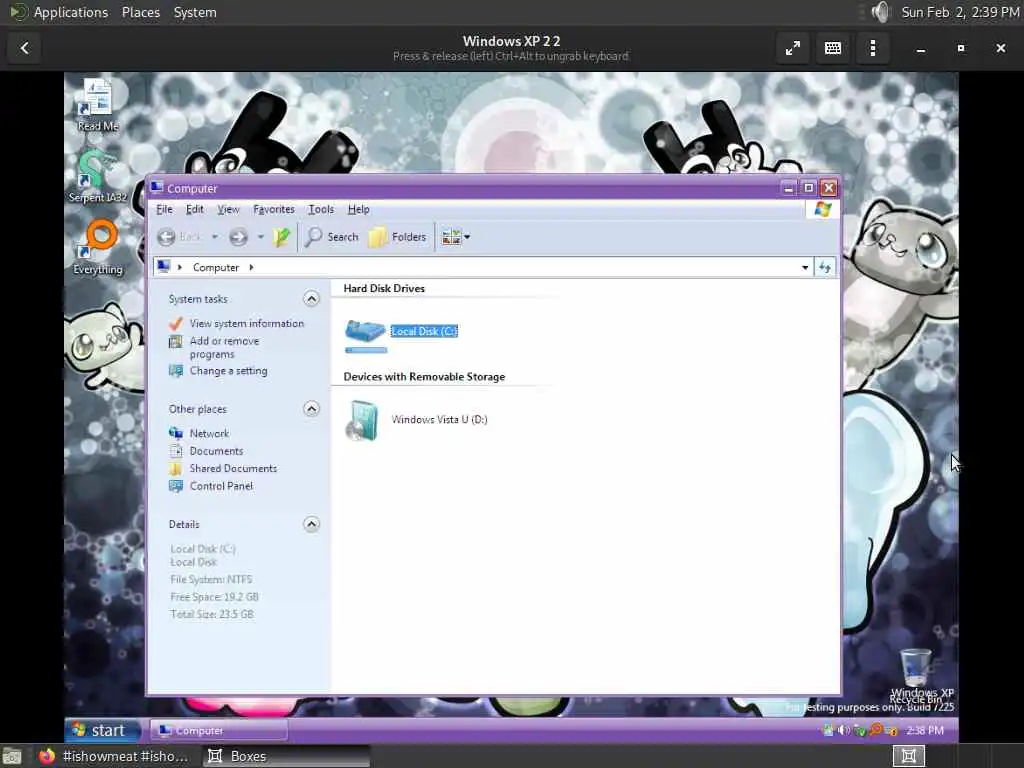
Task: Click the Computer window title icon
Action: (157, 188)
